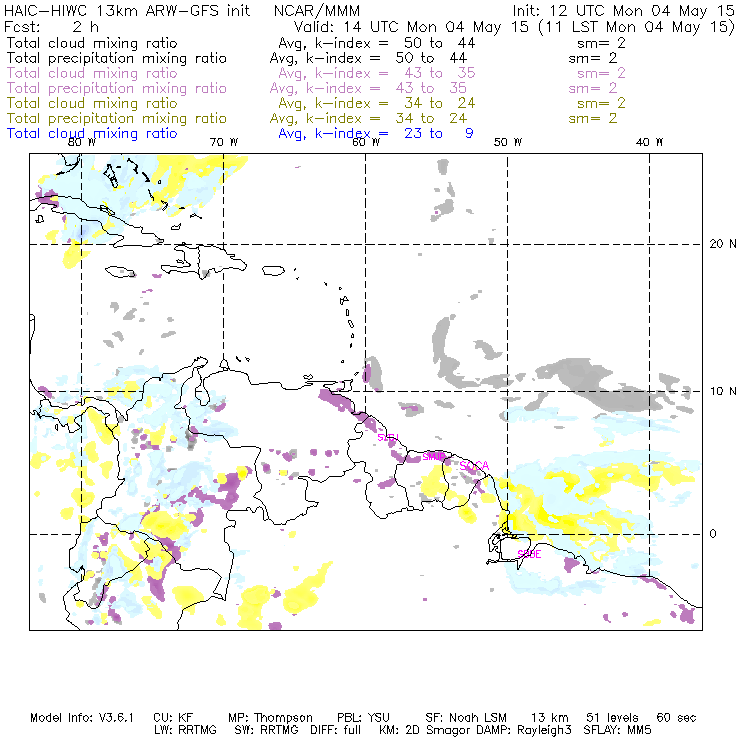Click the olive "Total cloud mixing ratio" legend label
The image size is (740, 740).
click(92, 103)
